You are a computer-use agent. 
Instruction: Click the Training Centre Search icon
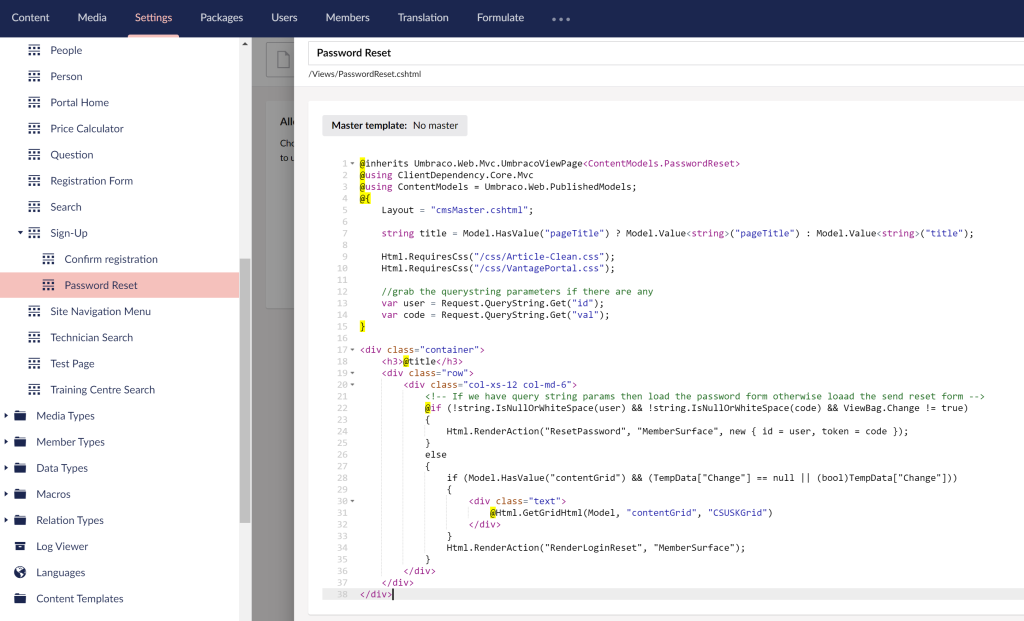click(x=35, y=390)
